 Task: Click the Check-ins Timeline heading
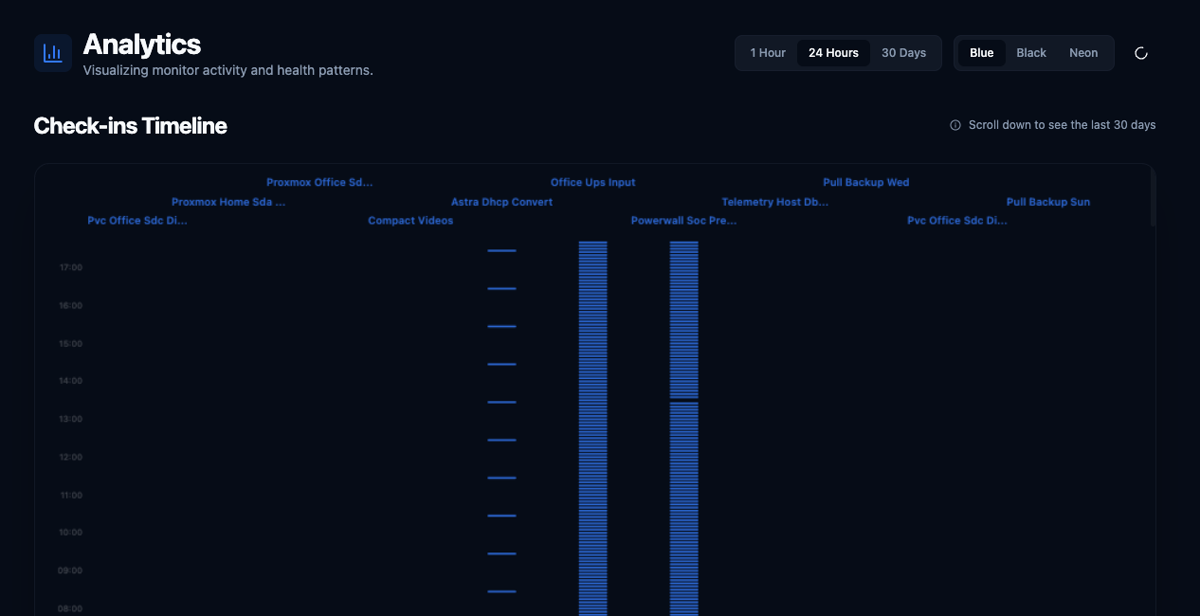130,126
